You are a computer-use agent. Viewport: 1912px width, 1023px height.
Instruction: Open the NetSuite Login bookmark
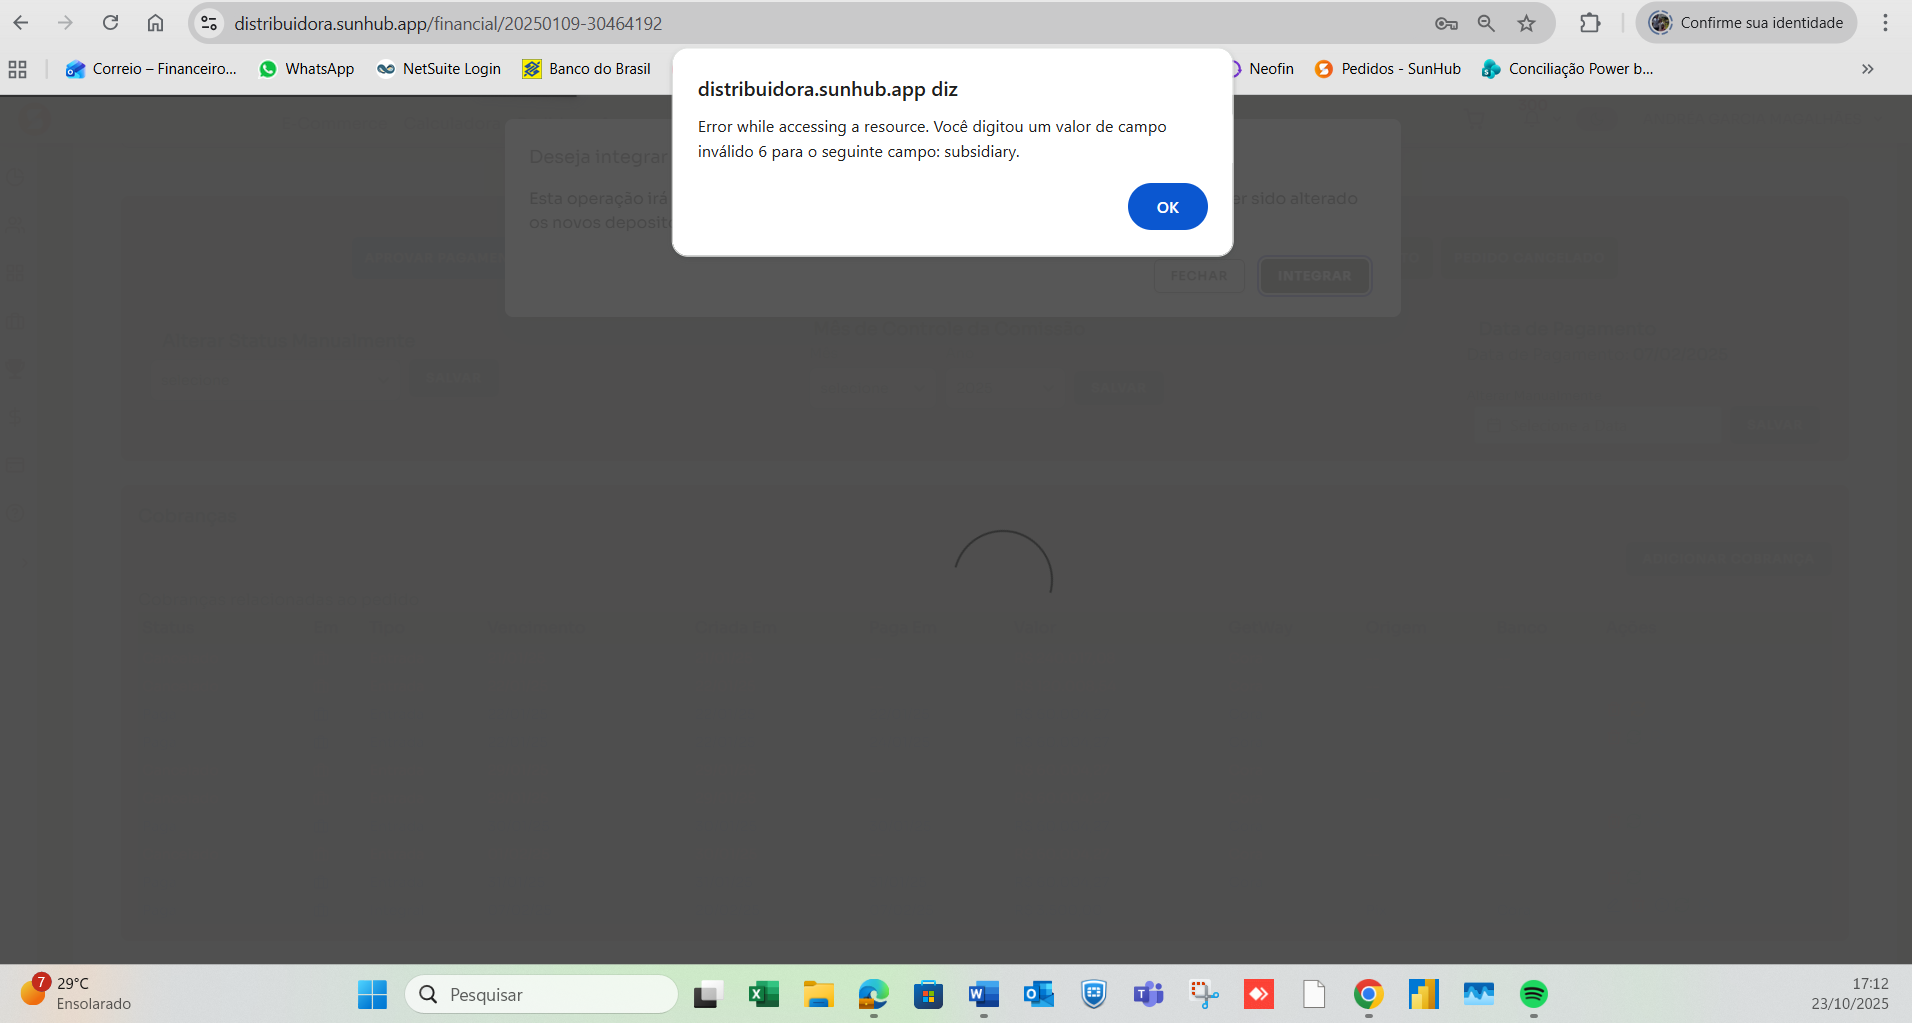pos(439,69)
